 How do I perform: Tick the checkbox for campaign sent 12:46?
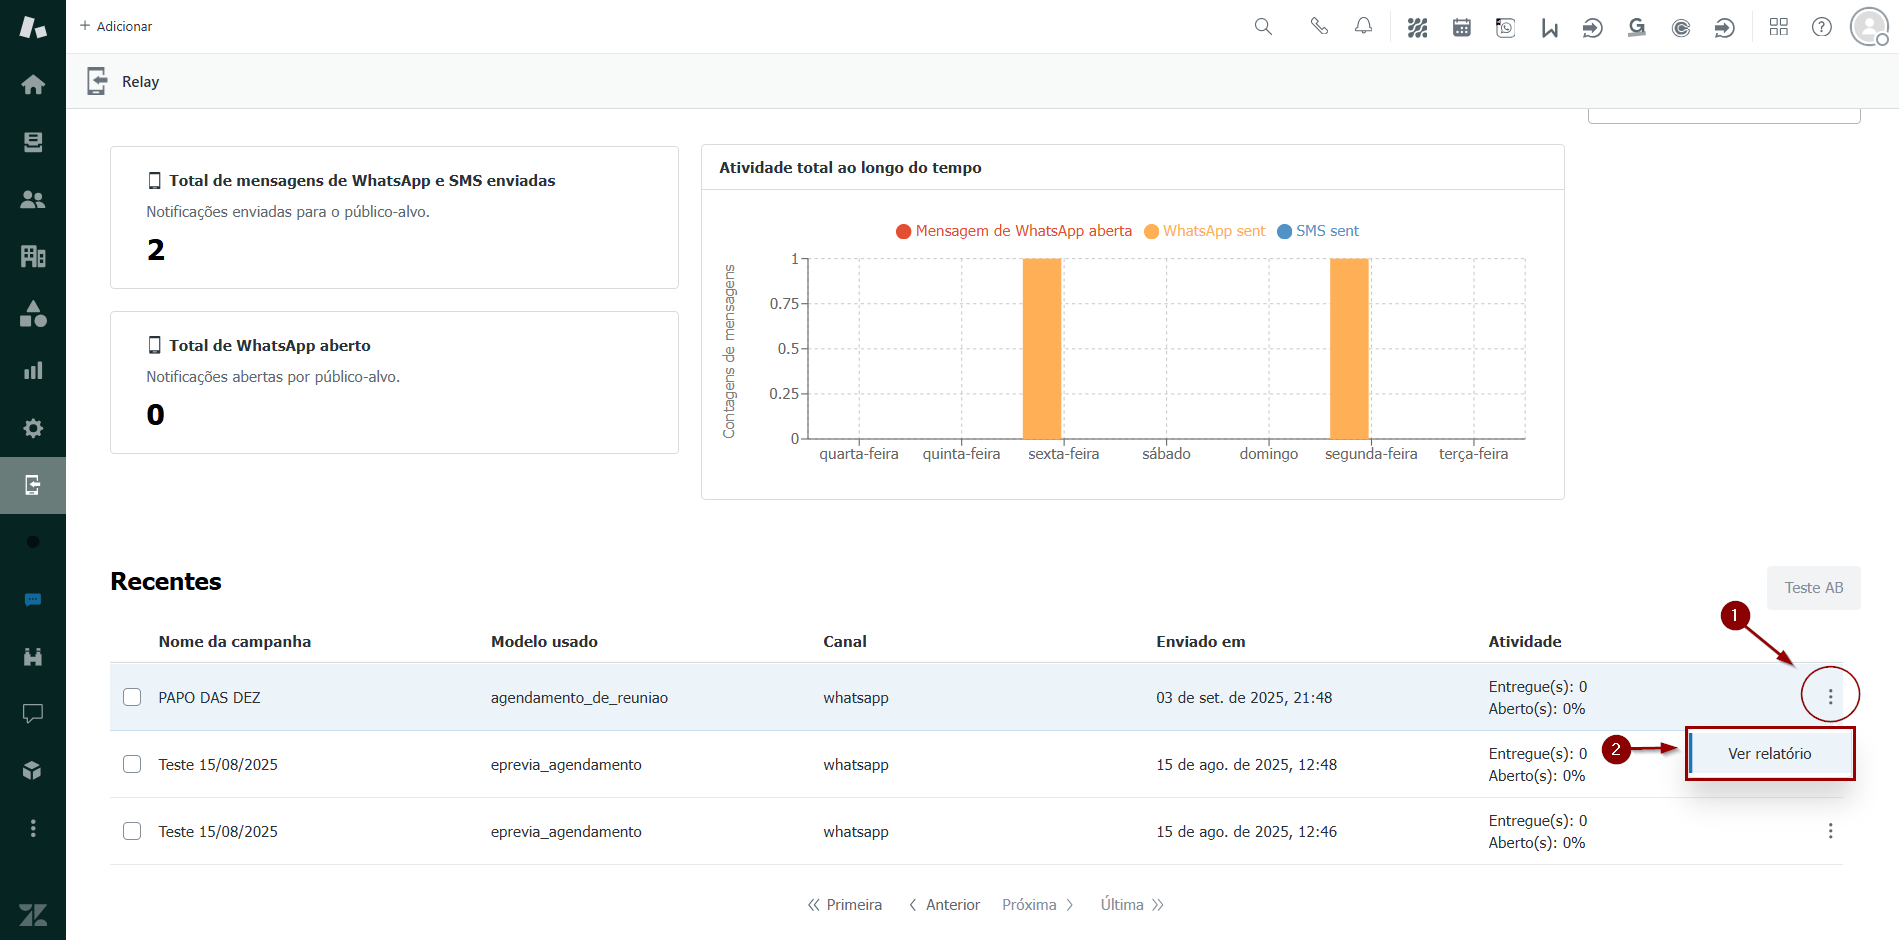click(132, 831)
